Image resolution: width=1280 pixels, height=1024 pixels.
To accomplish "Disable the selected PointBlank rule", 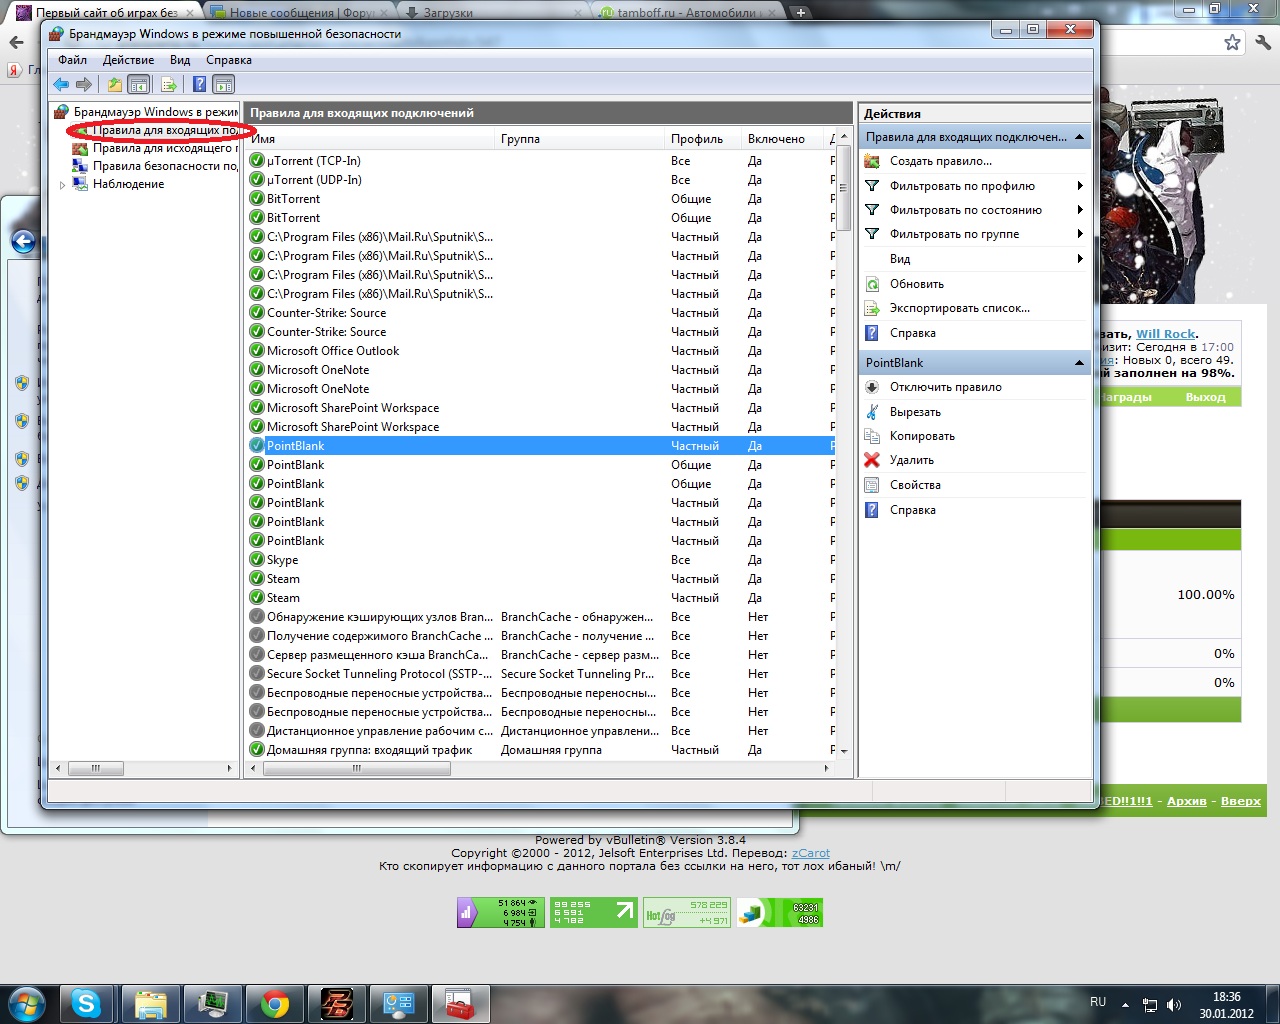I will coord(945,387).
